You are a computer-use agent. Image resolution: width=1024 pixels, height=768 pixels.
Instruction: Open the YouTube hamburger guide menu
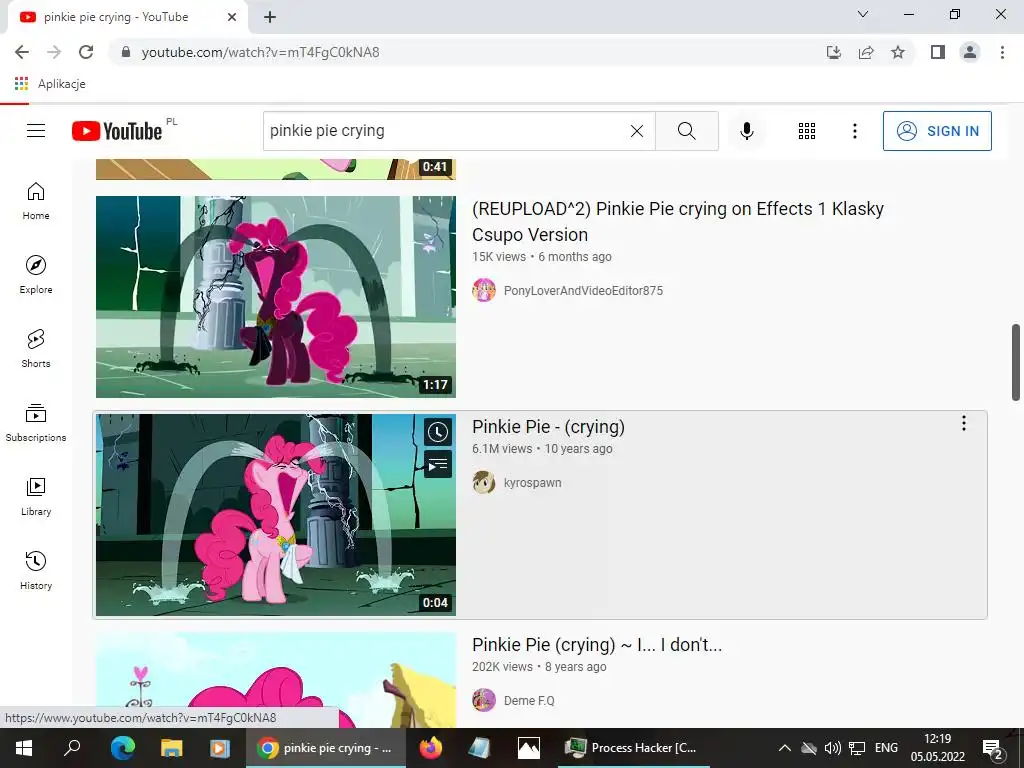(x=36, y=131)
